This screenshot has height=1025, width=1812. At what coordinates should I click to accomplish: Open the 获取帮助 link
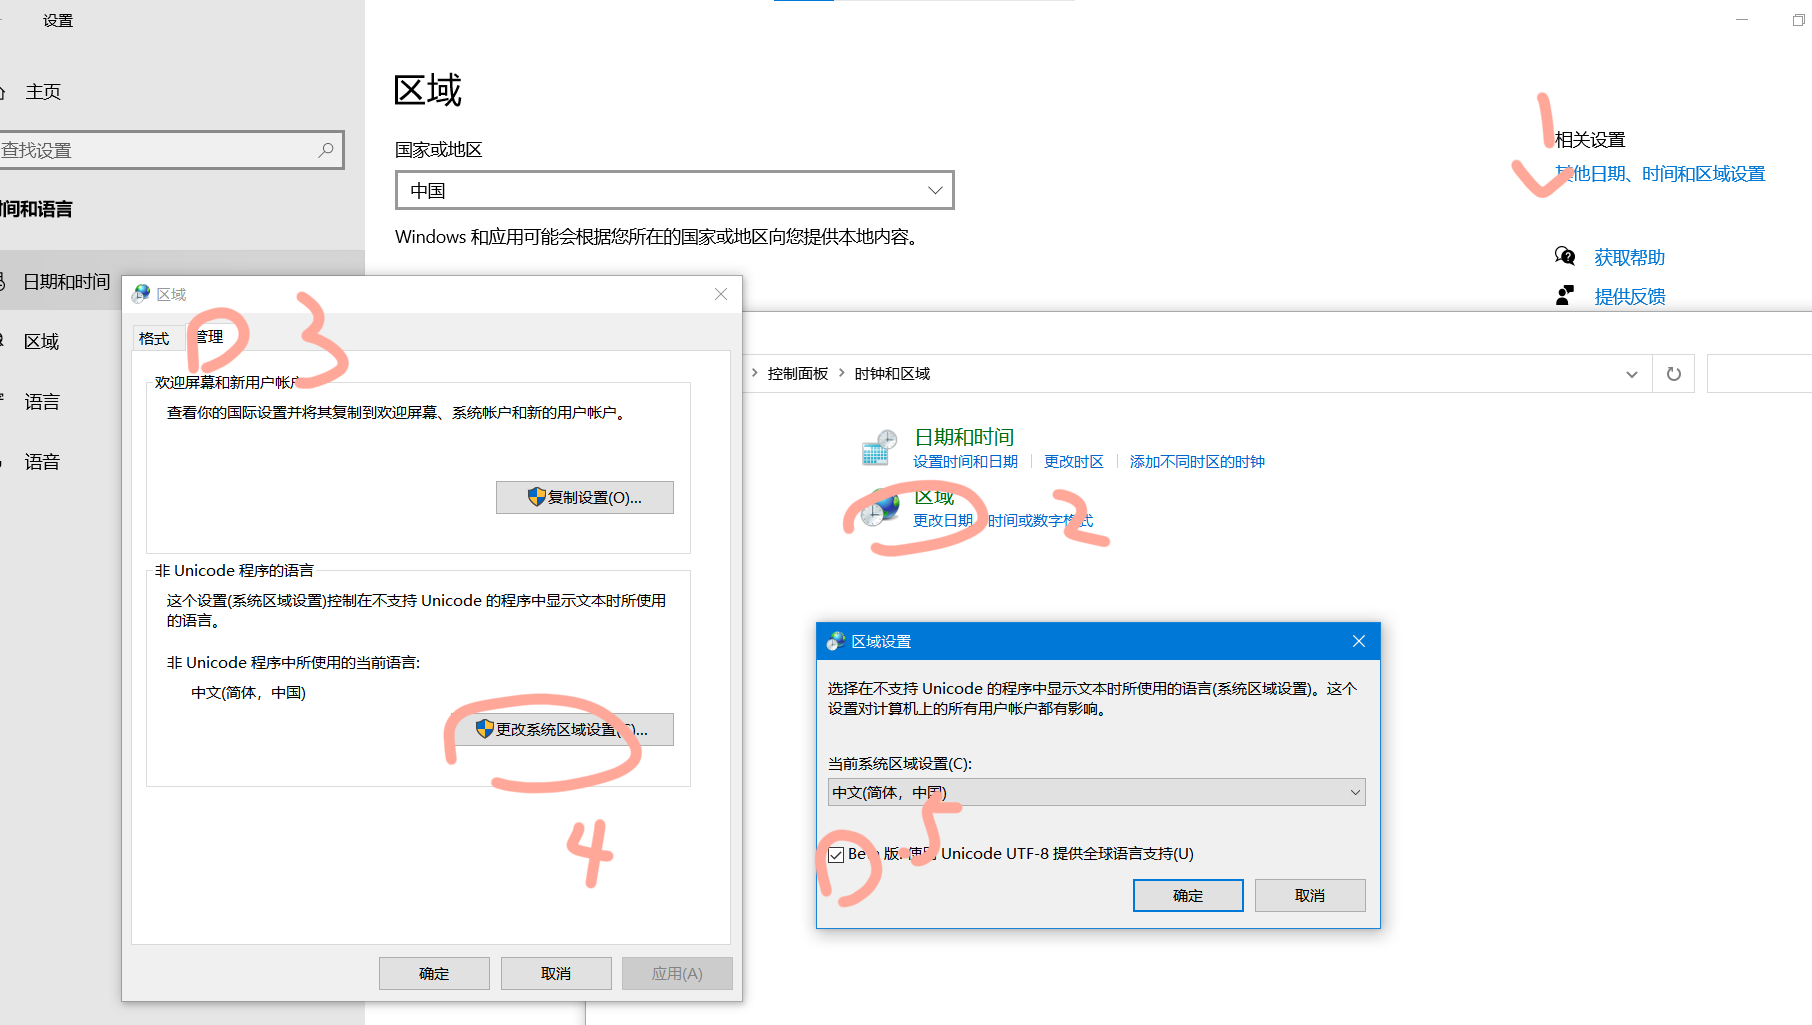pyautogui.click(x=1629, y=257)
